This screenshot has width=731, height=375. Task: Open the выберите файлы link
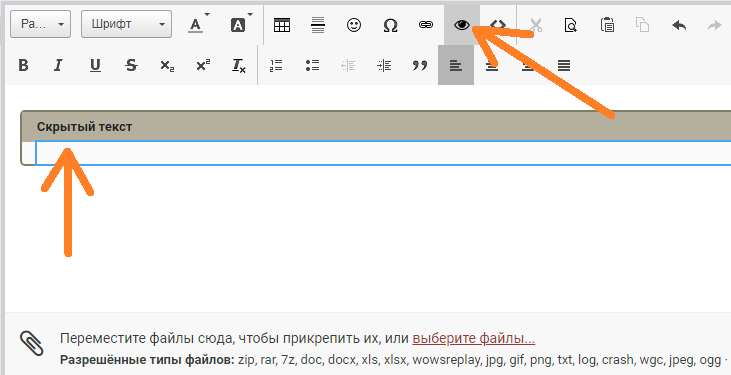(474, 338)
